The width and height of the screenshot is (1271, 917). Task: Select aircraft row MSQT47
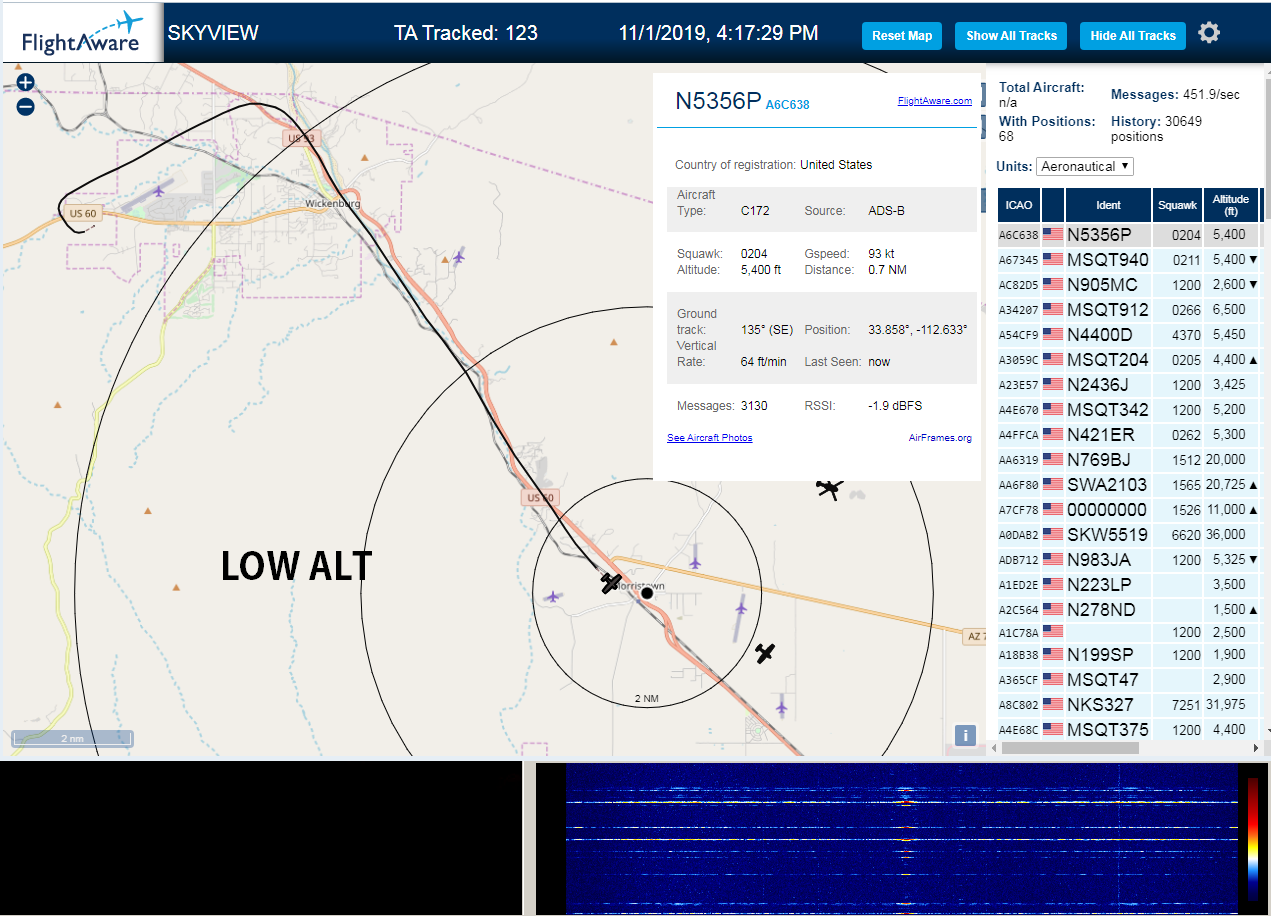[1128, 680]
